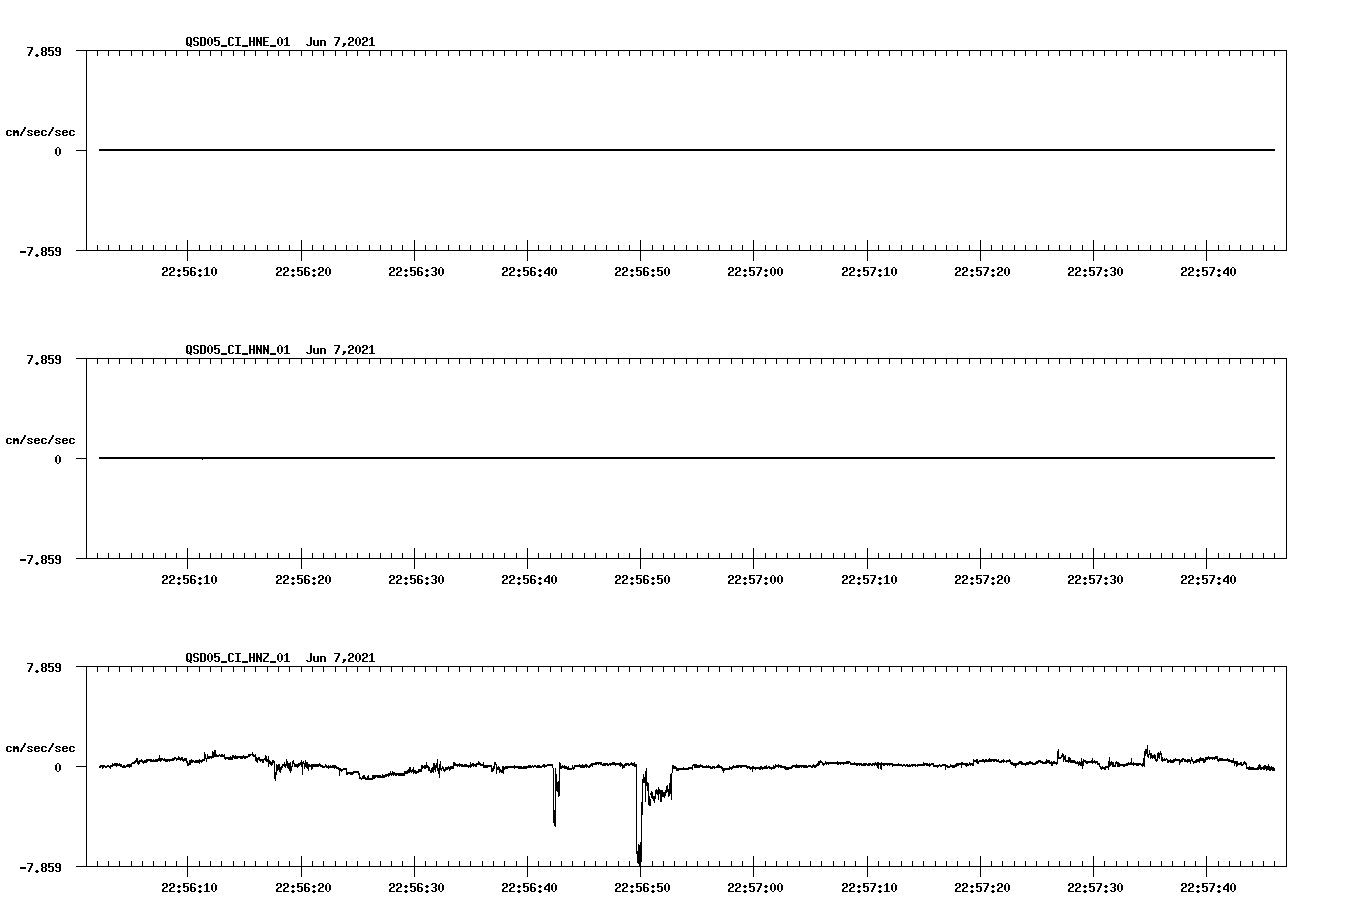Click 22:56:40 on the HNZ time axis
Image resolution: width=1358 pixels, height=924 pixels.
pos(529,888)
